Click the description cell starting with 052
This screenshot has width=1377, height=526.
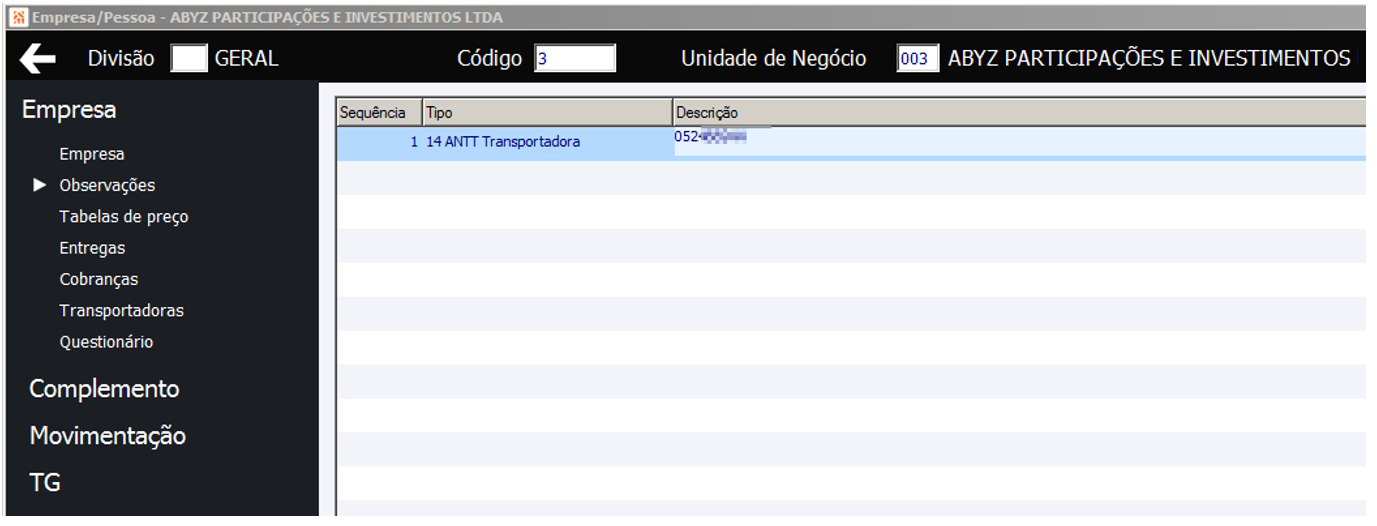(x=1020, y=142)
